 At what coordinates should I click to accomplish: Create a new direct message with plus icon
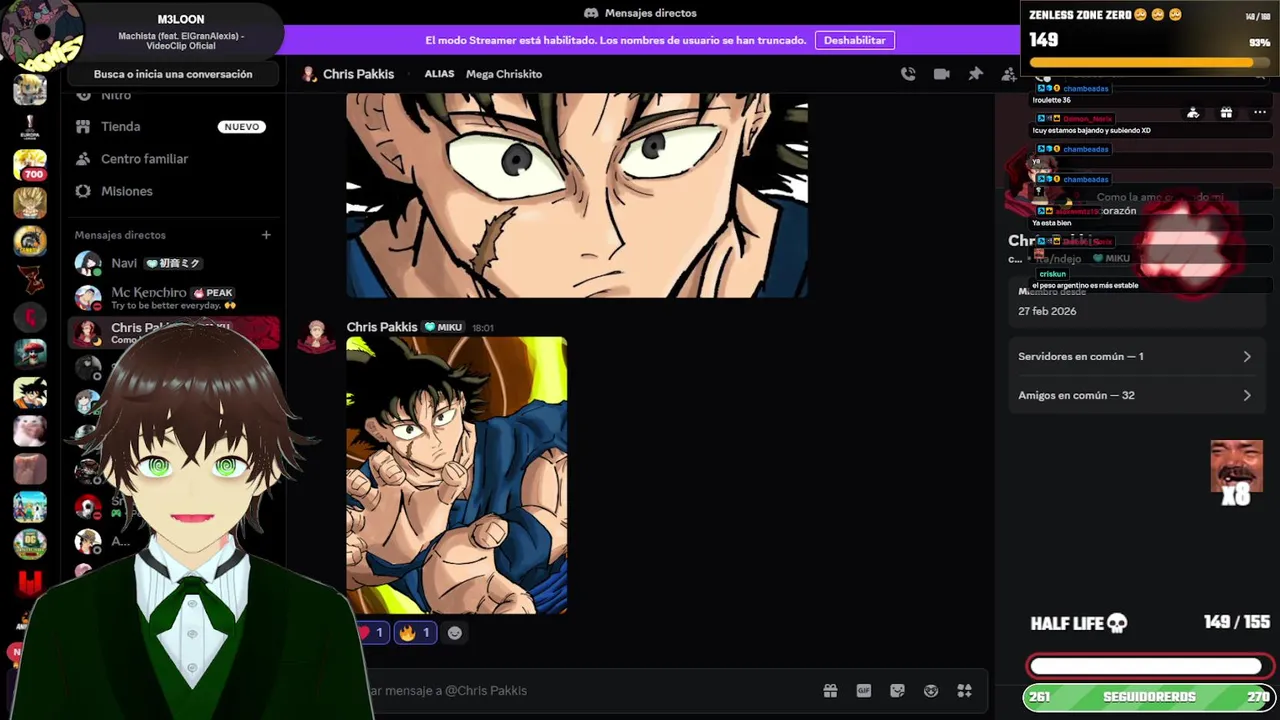(x=266, y=235)
